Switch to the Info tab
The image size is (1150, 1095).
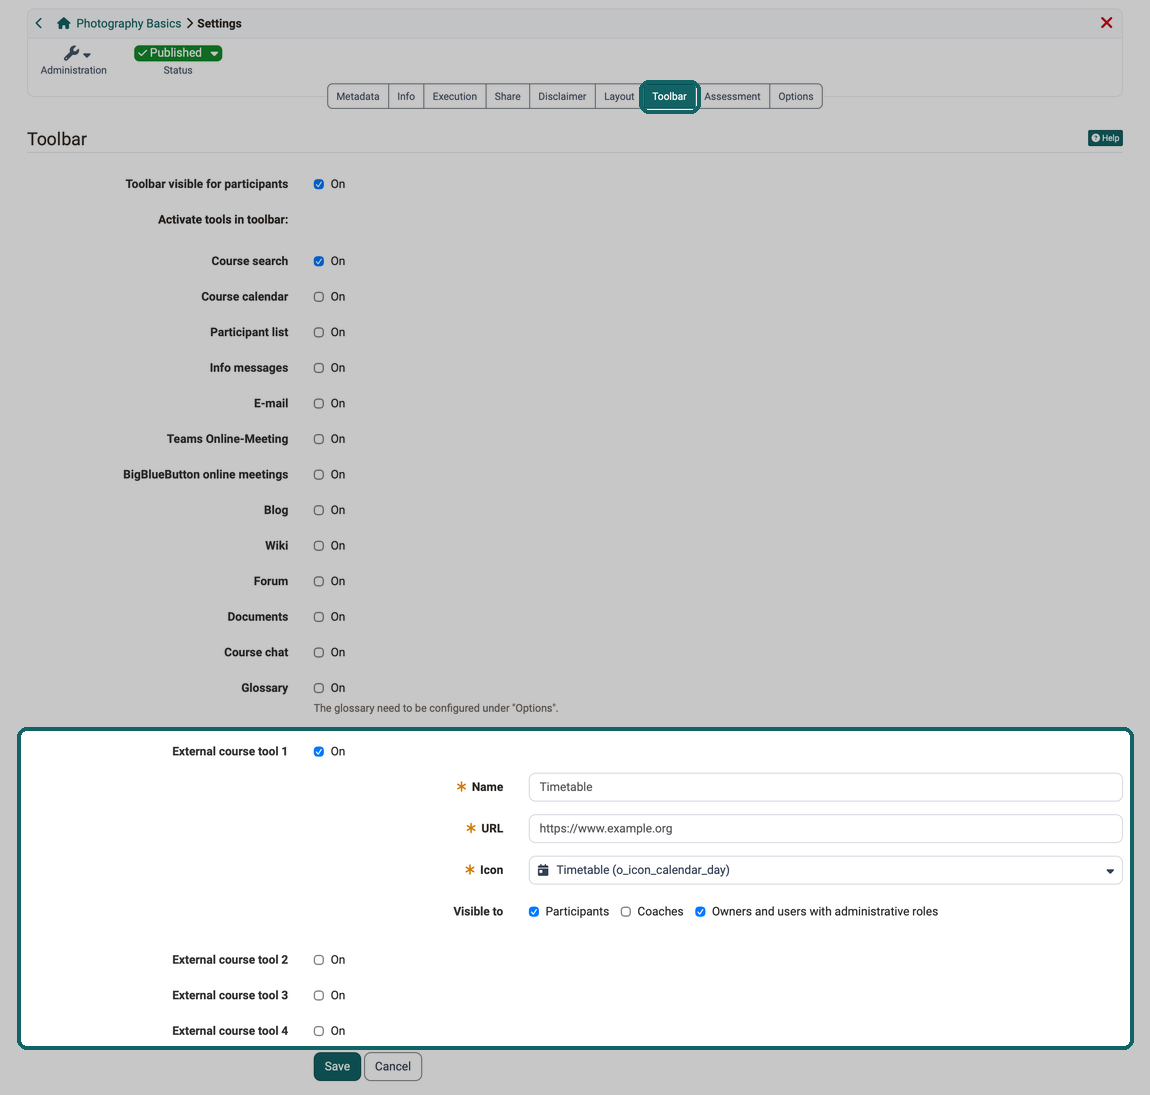[406, 96]
